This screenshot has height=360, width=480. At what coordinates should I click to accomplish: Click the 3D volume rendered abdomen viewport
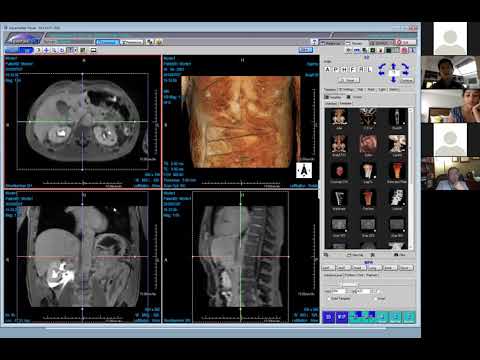240,122
